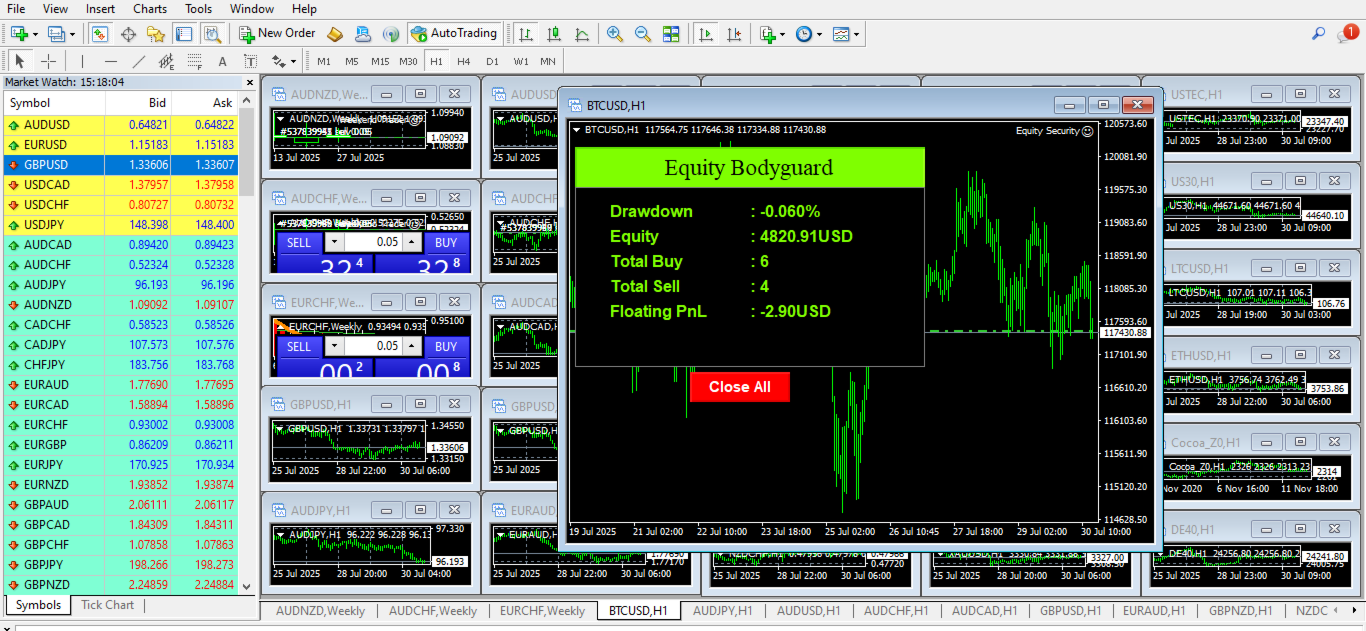
Task: Increase lot size with the up stepper
Action: 411,242
